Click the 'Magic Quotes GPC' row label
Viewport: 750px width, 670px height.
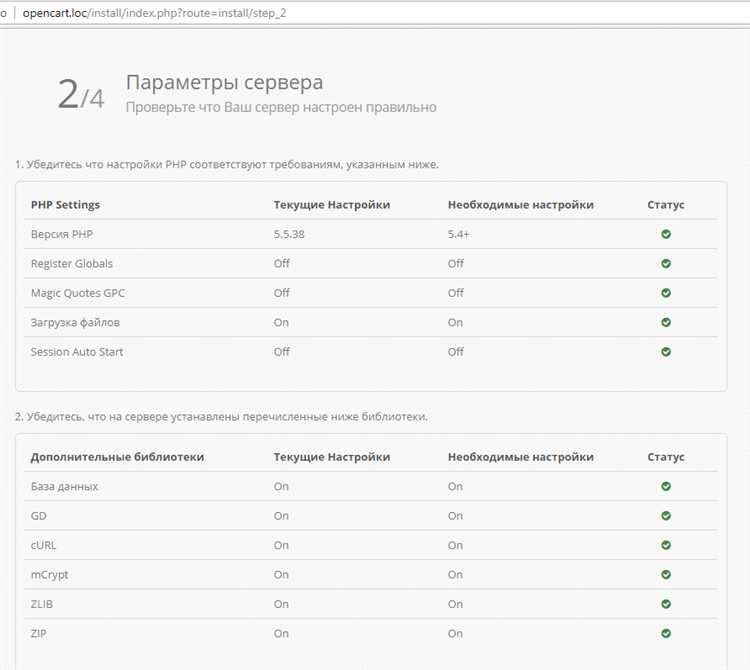[x=78, y=293]
